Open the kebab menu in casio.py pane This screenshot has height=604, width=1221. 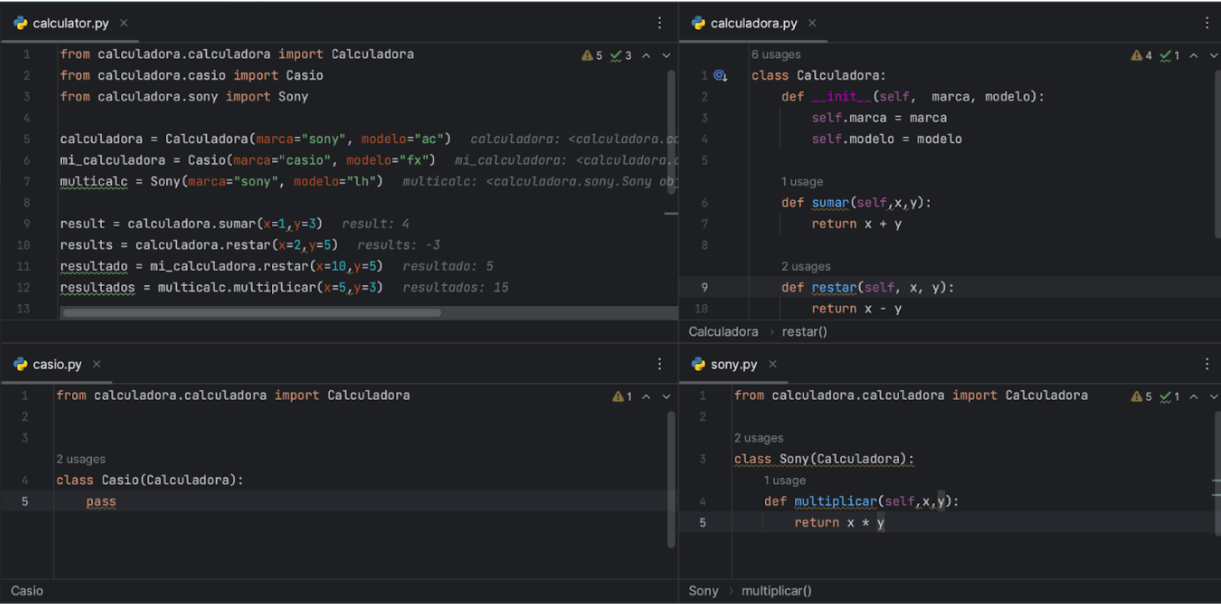[659, 363]
